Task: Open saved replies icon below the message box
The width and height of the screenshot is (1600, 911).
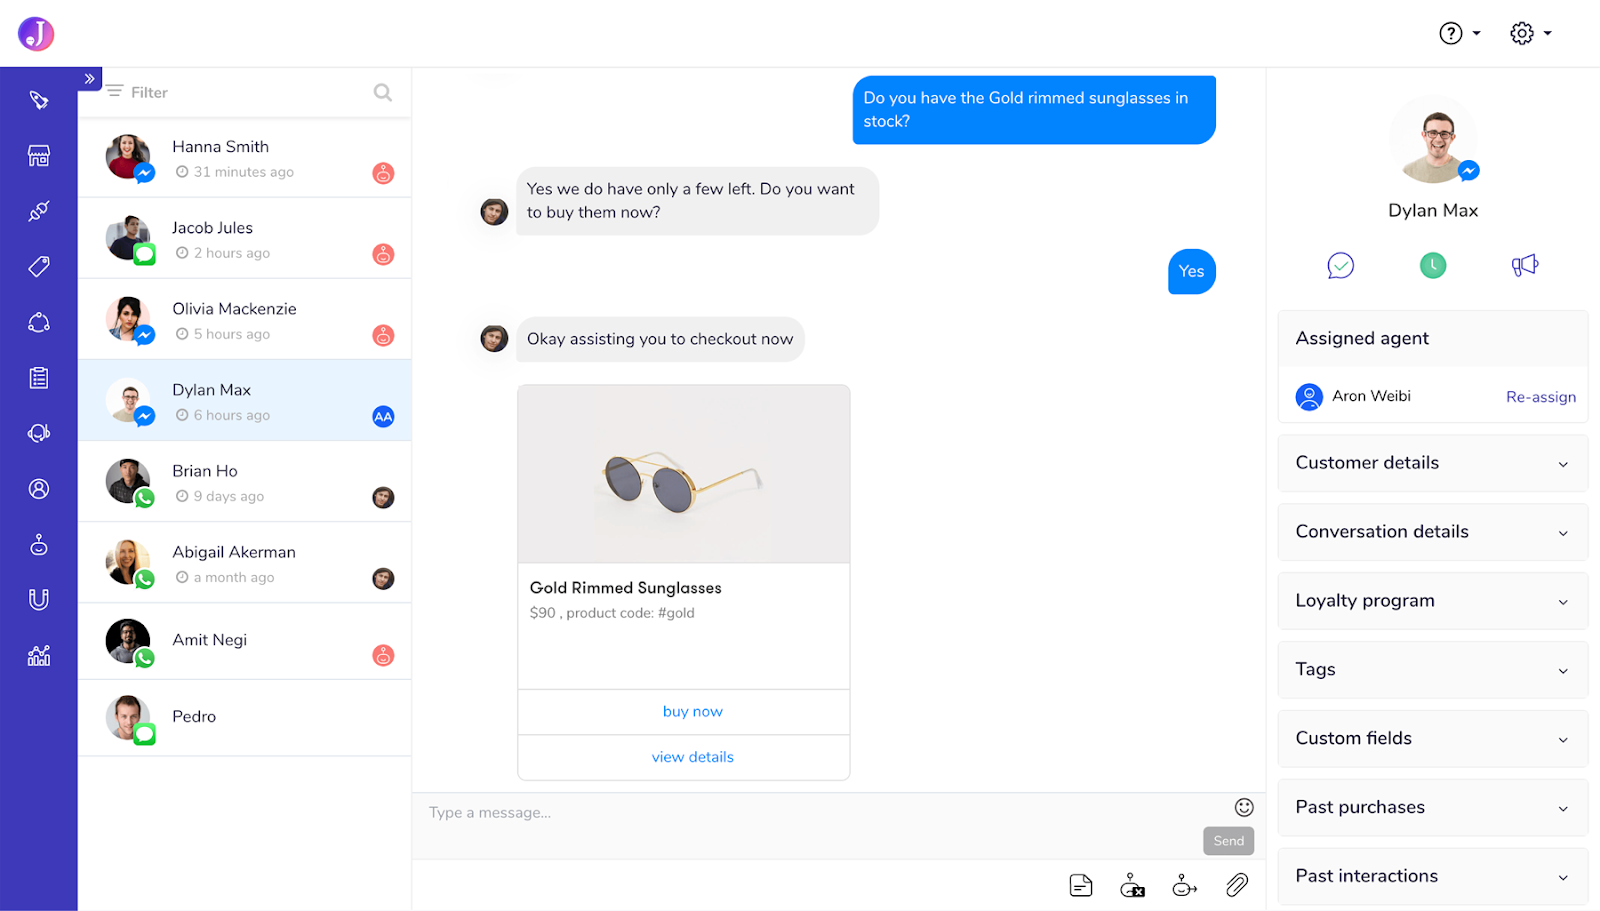Action: click(x=1081, y=885)
